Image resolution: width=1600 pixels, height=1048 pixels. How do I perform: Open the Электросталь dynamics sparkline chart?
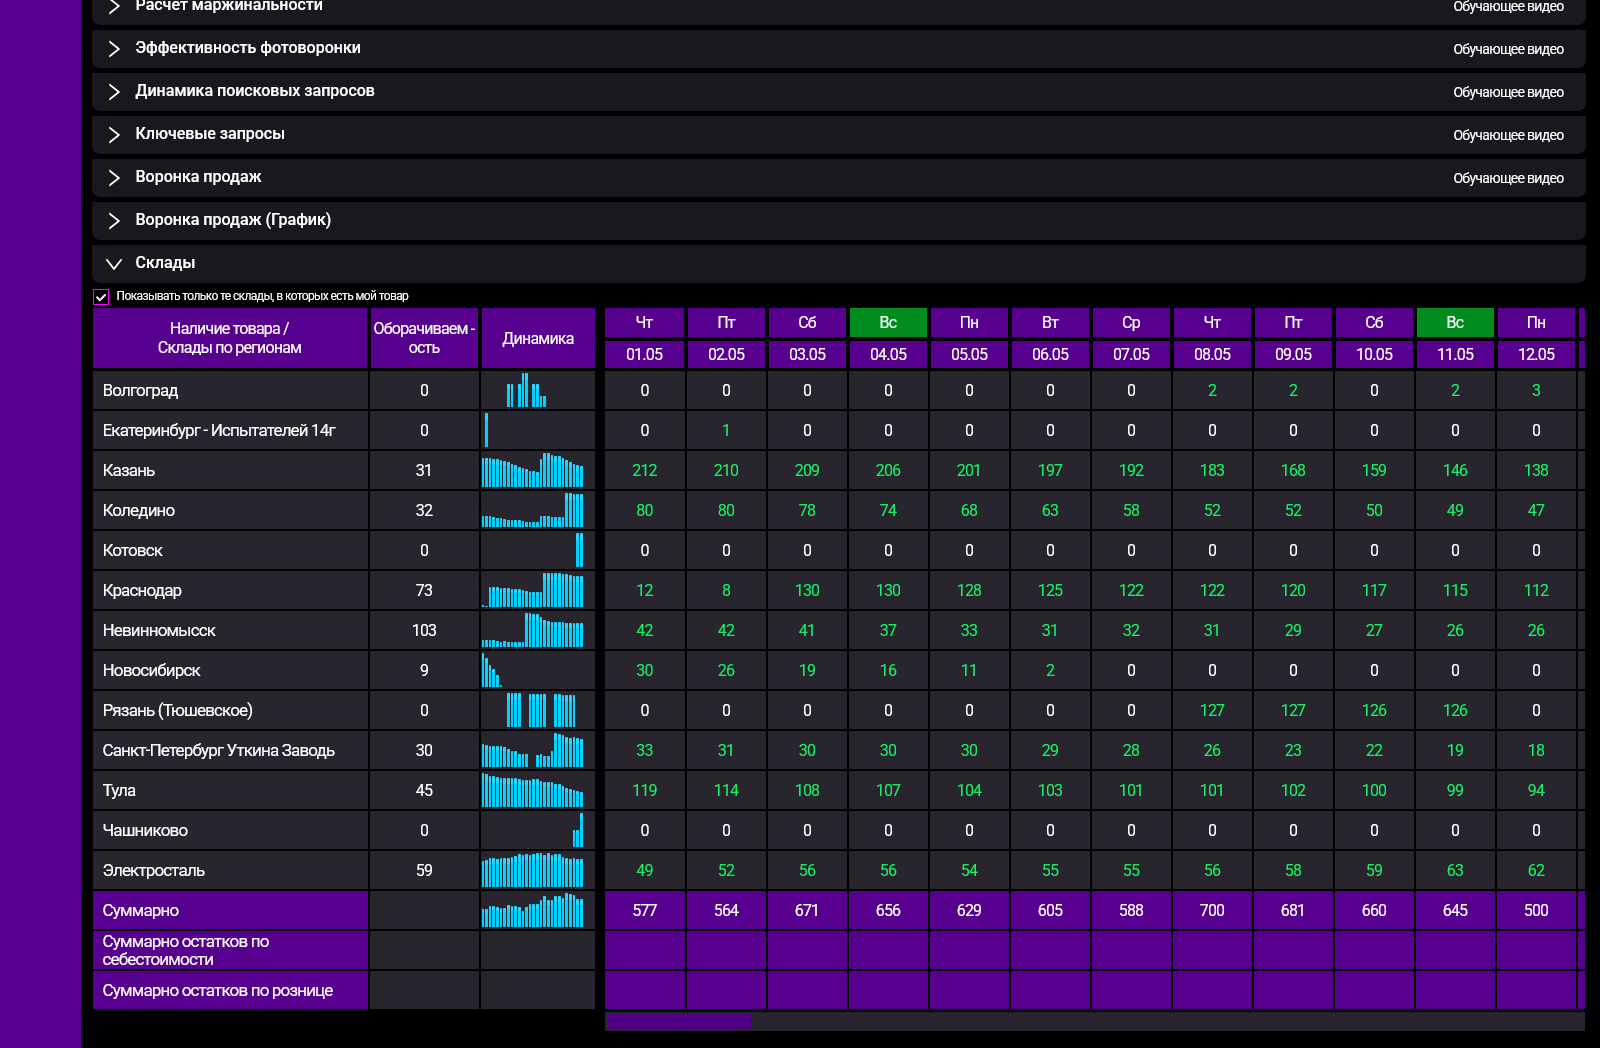[533, 870]
